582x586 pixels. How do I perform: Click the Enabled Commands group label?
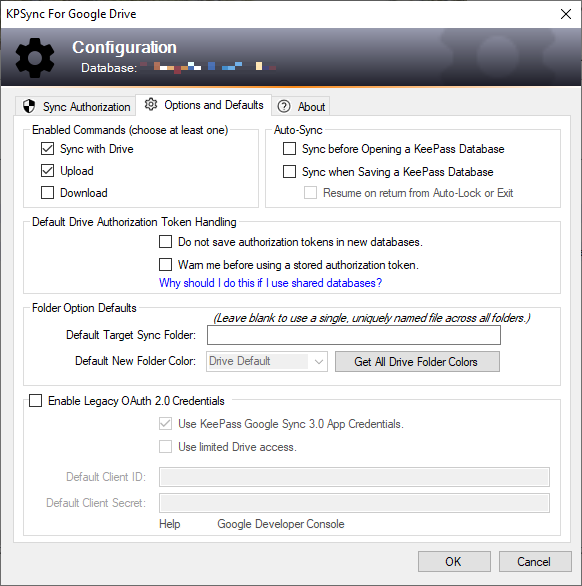[130, 130]
